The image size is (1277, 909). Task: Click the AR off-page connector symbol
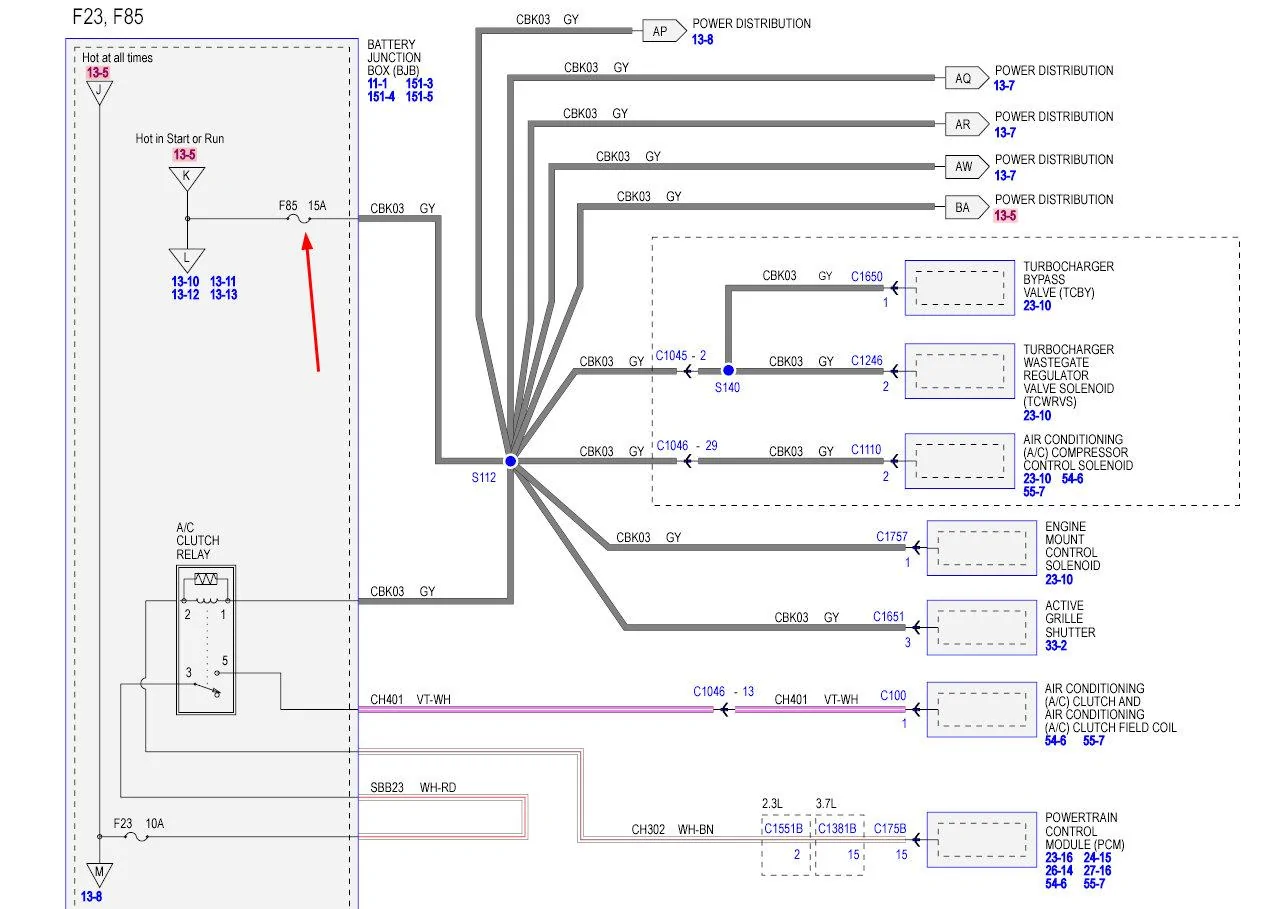[x=968, y=125]
